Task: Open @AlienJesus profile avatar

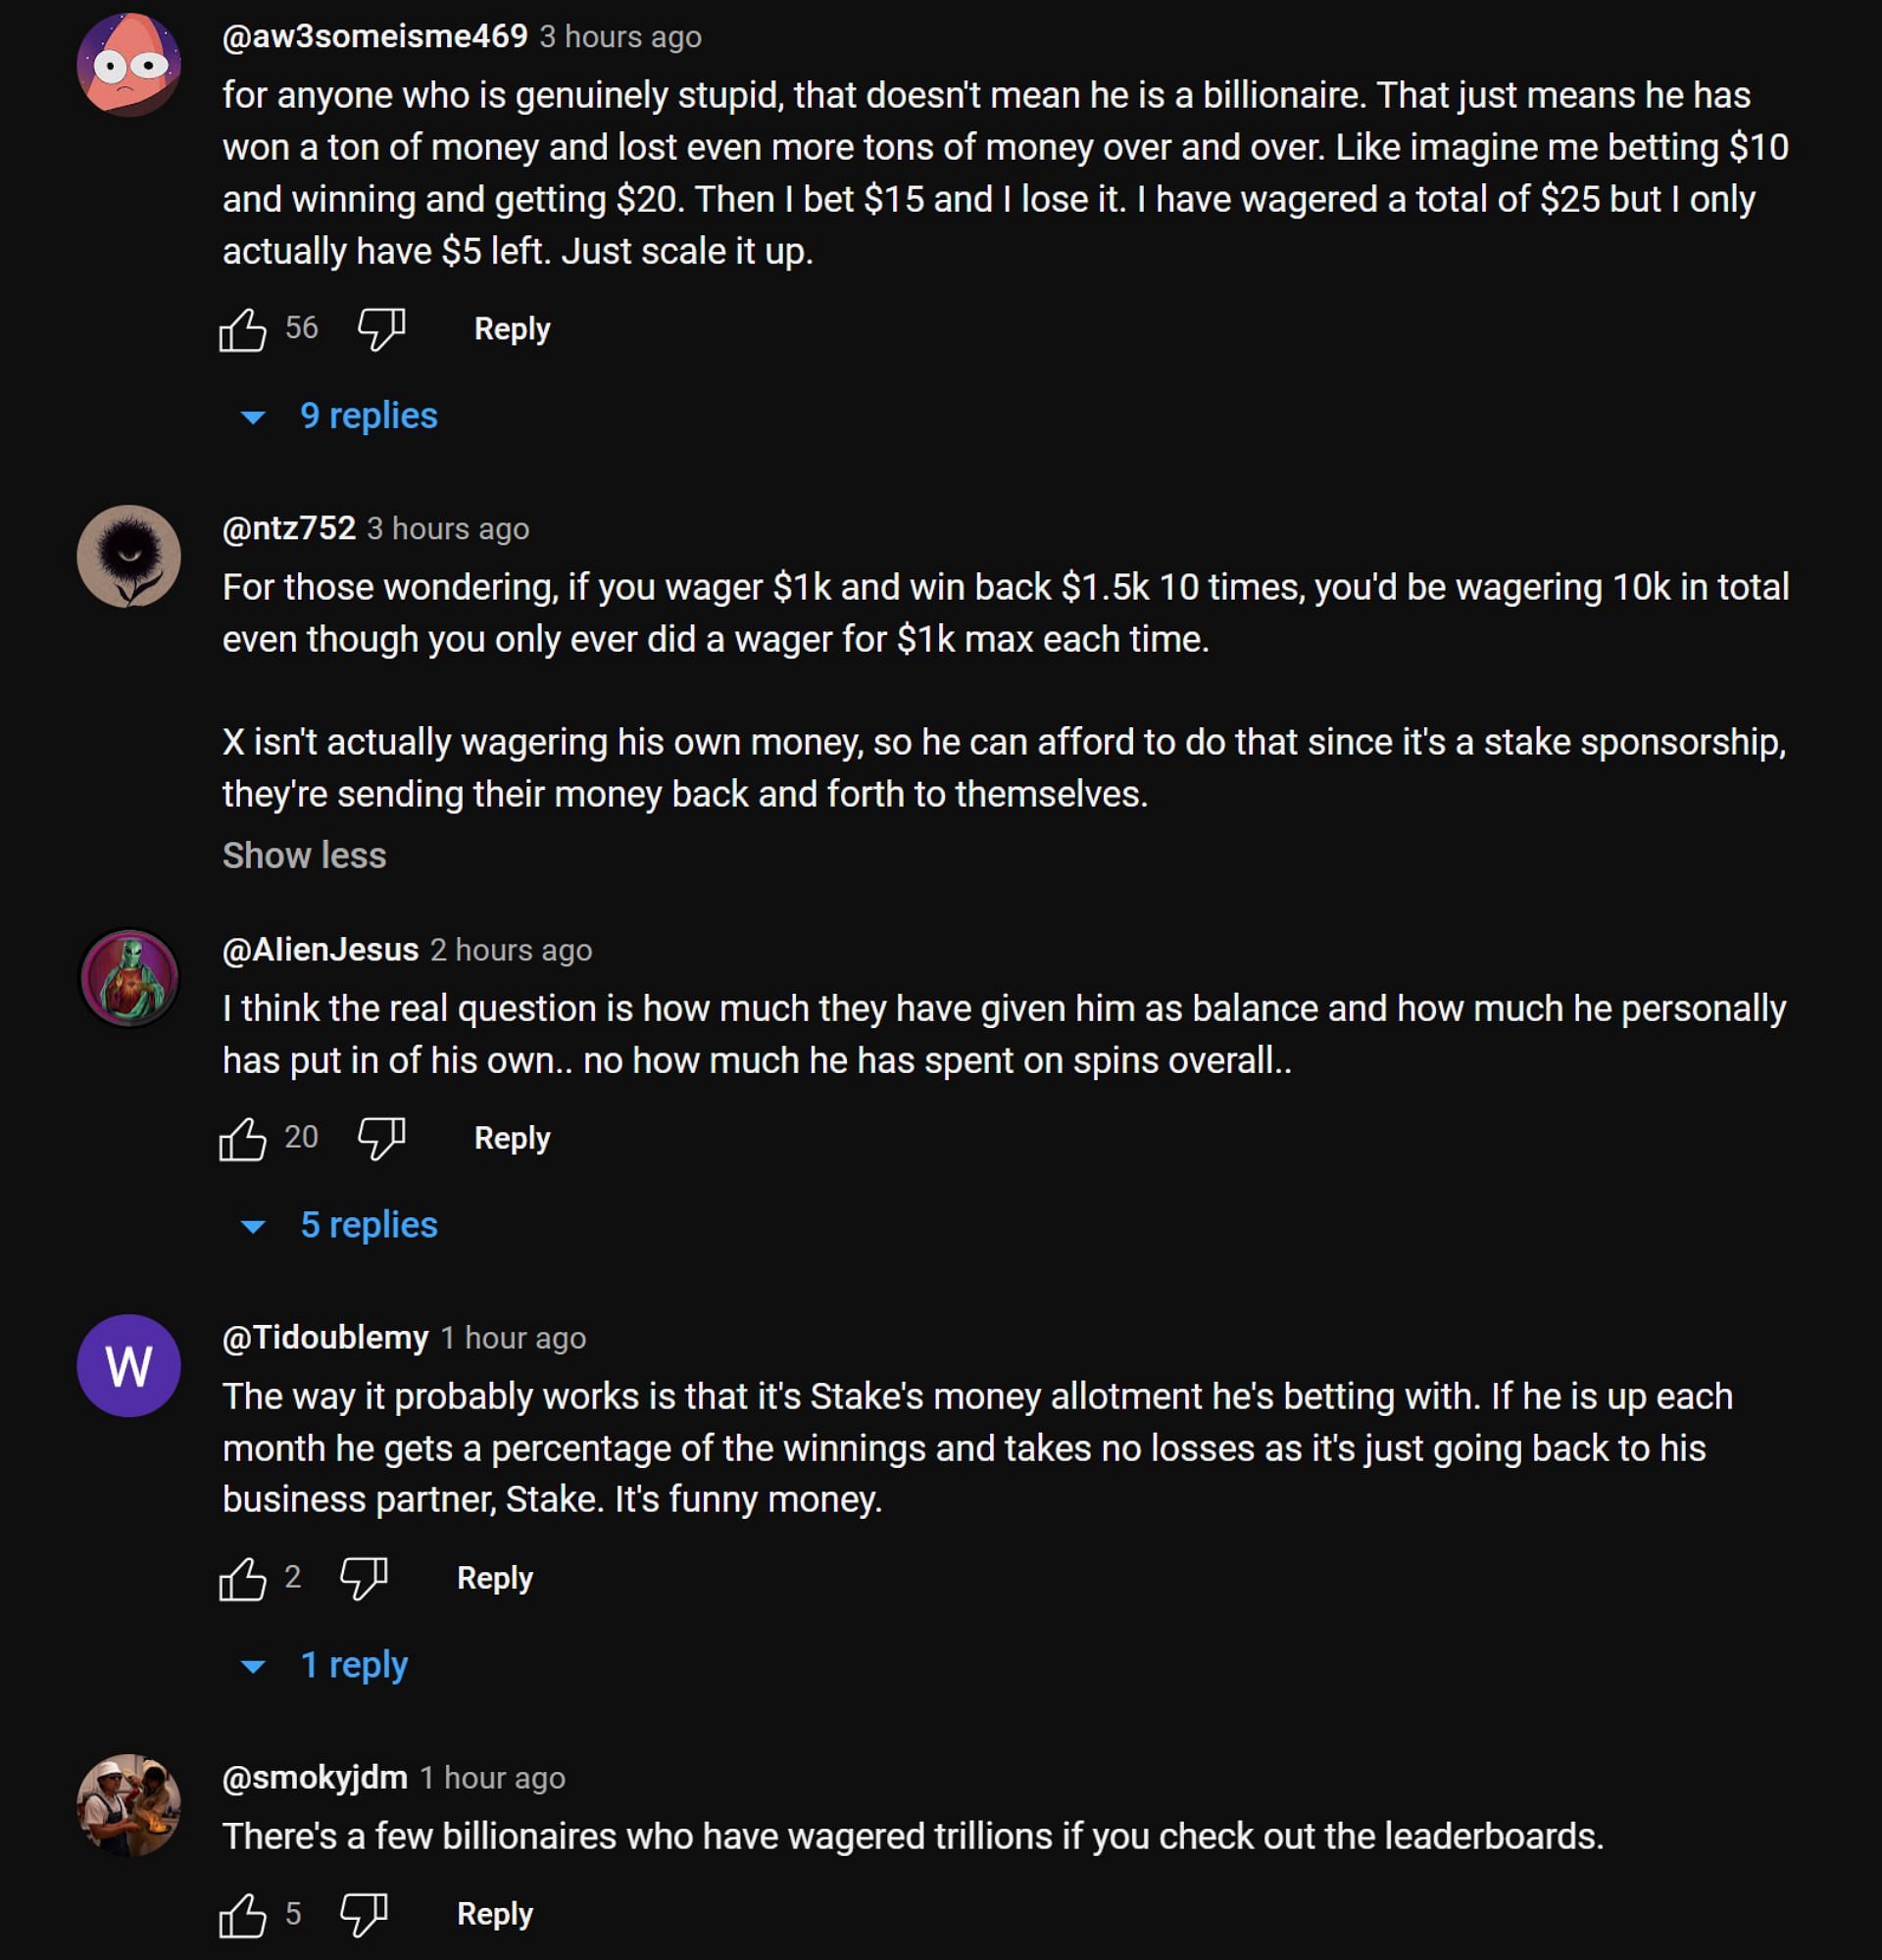Action: click(x=129, y=978)
